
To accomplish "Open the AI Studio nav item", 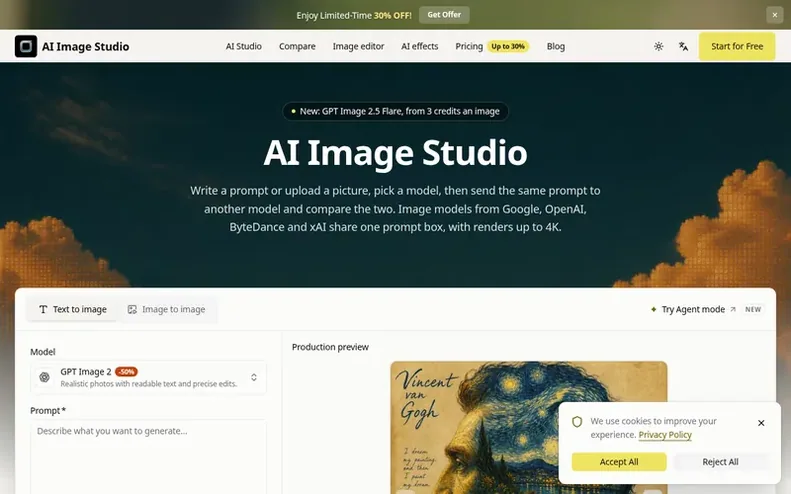I will [244, 46].
